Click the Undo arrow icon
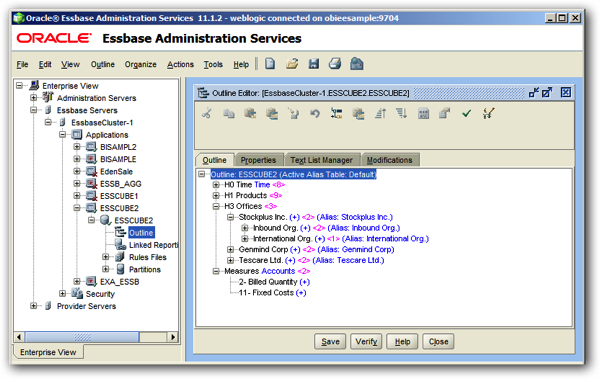The image size is (600, 379). coord(315,114)
